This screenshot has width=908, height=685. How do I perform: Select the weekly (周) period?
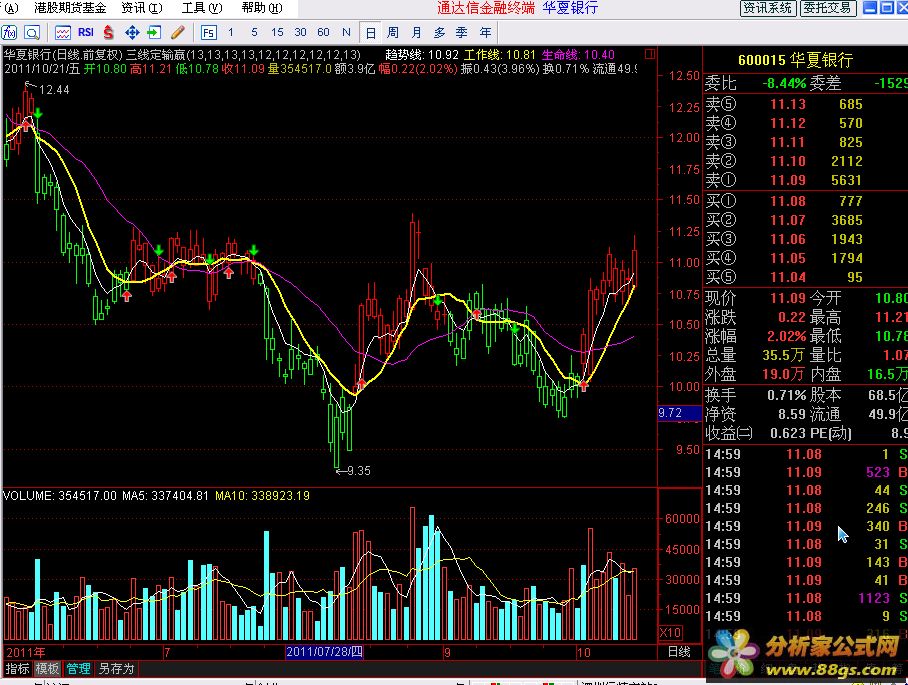tap(393, 32)
